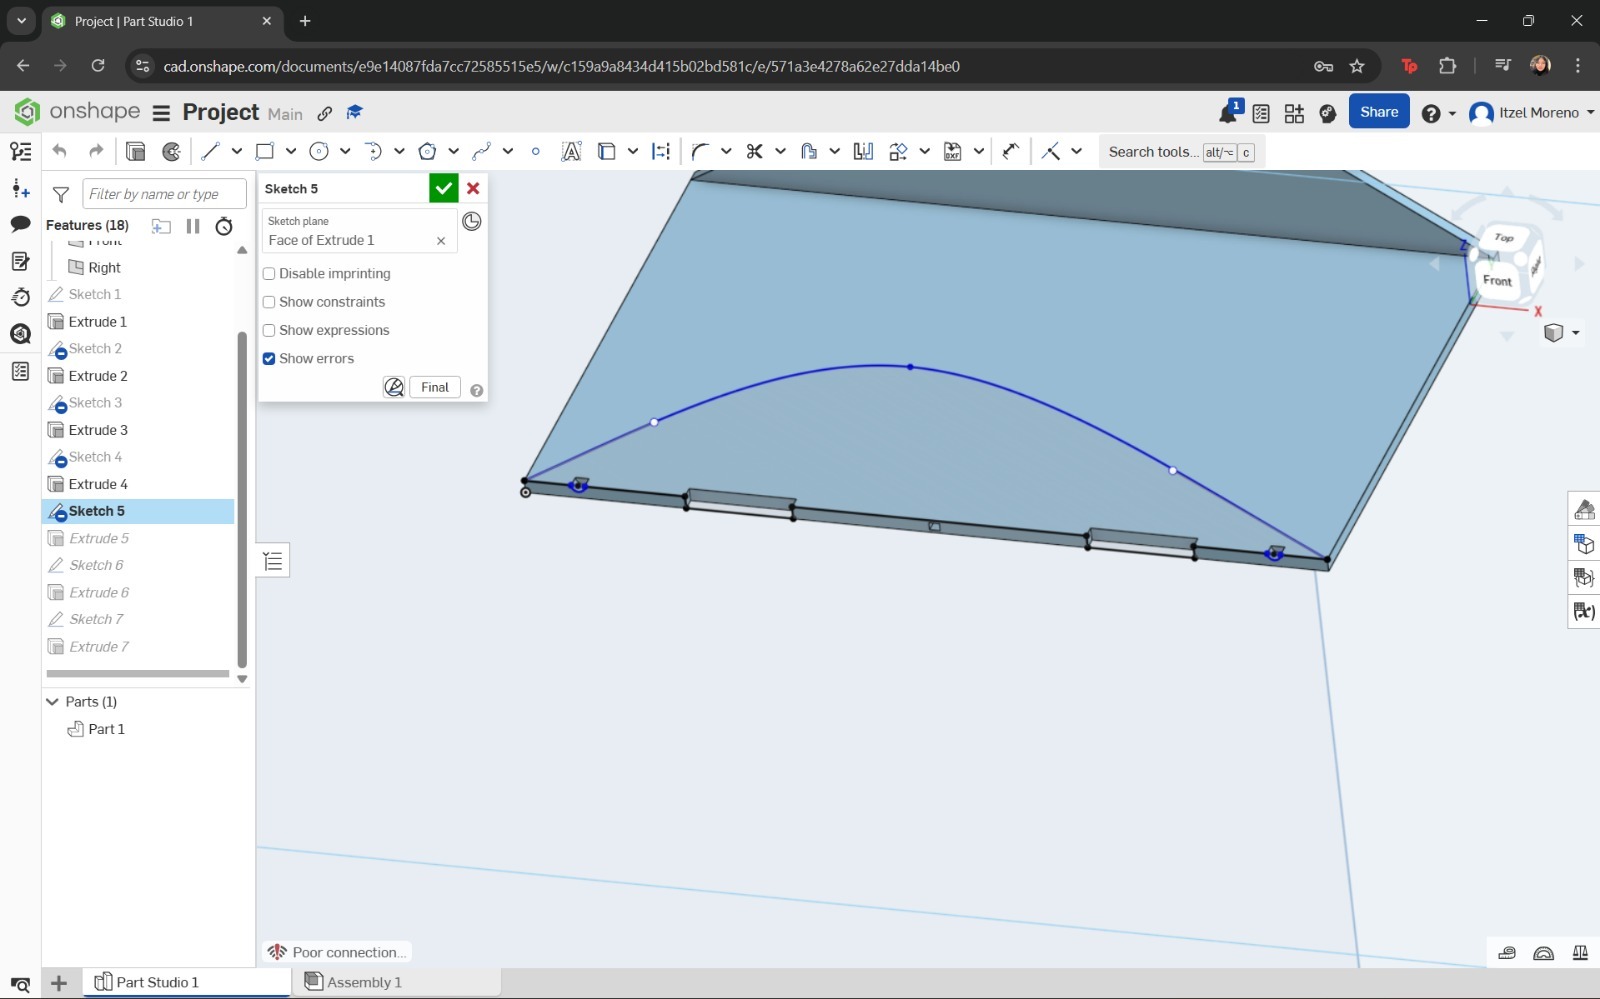
Task: Activate the Sketch text tool
Action: pos(570,151)
